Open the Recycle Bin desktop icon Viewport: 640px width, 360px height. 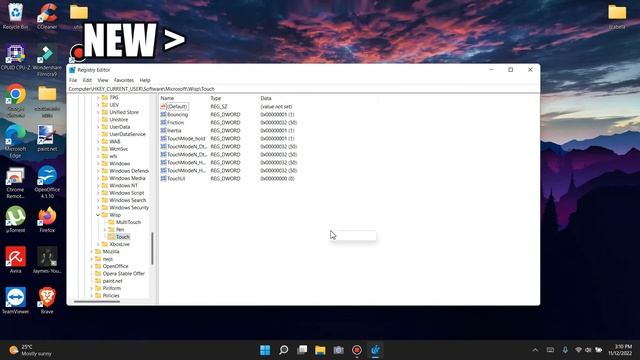click(16, 16)
